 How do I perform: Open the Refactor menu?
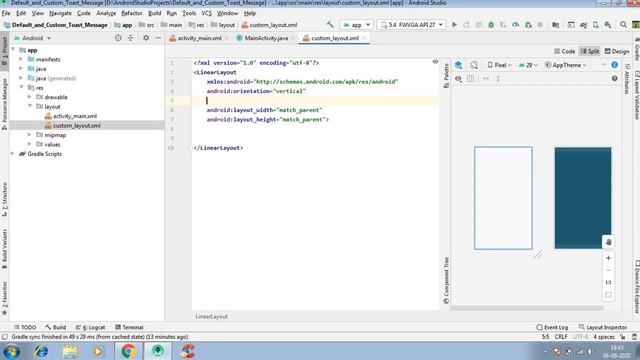click(x=131, y=13)
